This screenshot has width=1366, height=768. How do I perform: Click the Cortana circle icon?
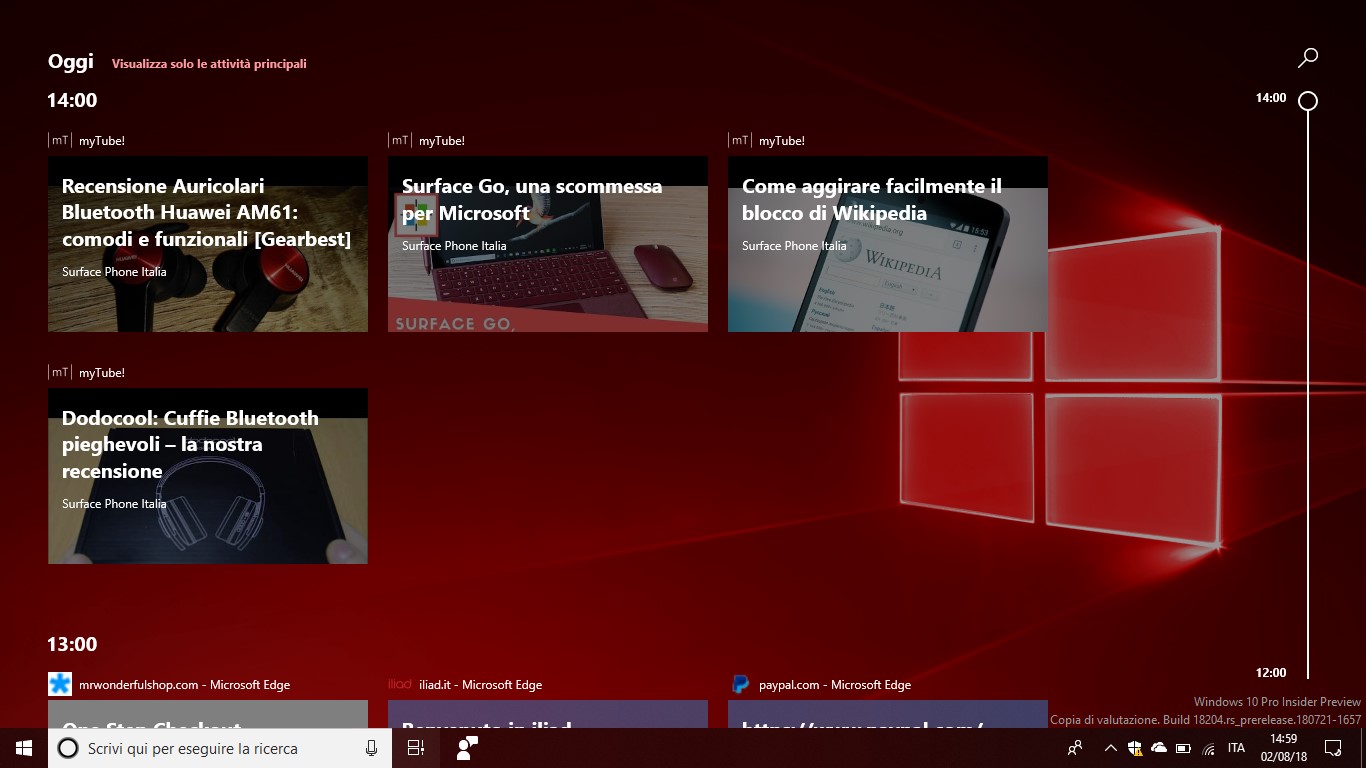pyautogui.click(x=68, y=748)
